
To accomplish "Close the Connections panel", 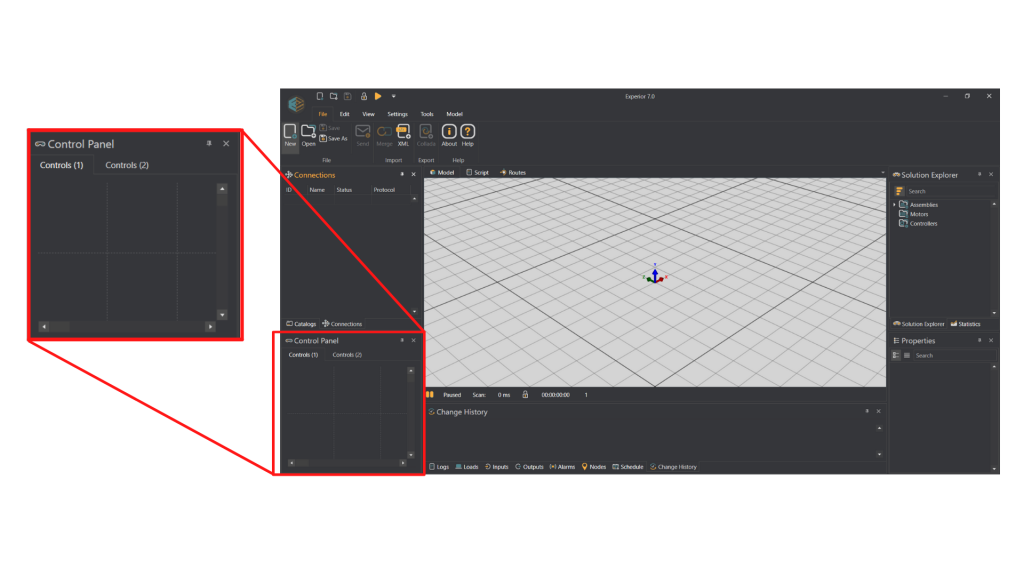I will point(413,174).
